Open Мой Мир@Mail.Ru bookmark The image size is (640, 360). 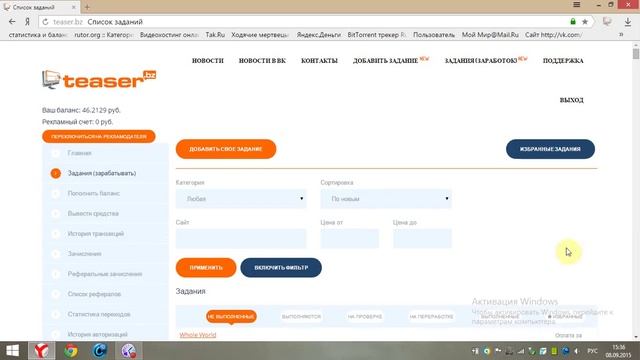pos(490,35)
